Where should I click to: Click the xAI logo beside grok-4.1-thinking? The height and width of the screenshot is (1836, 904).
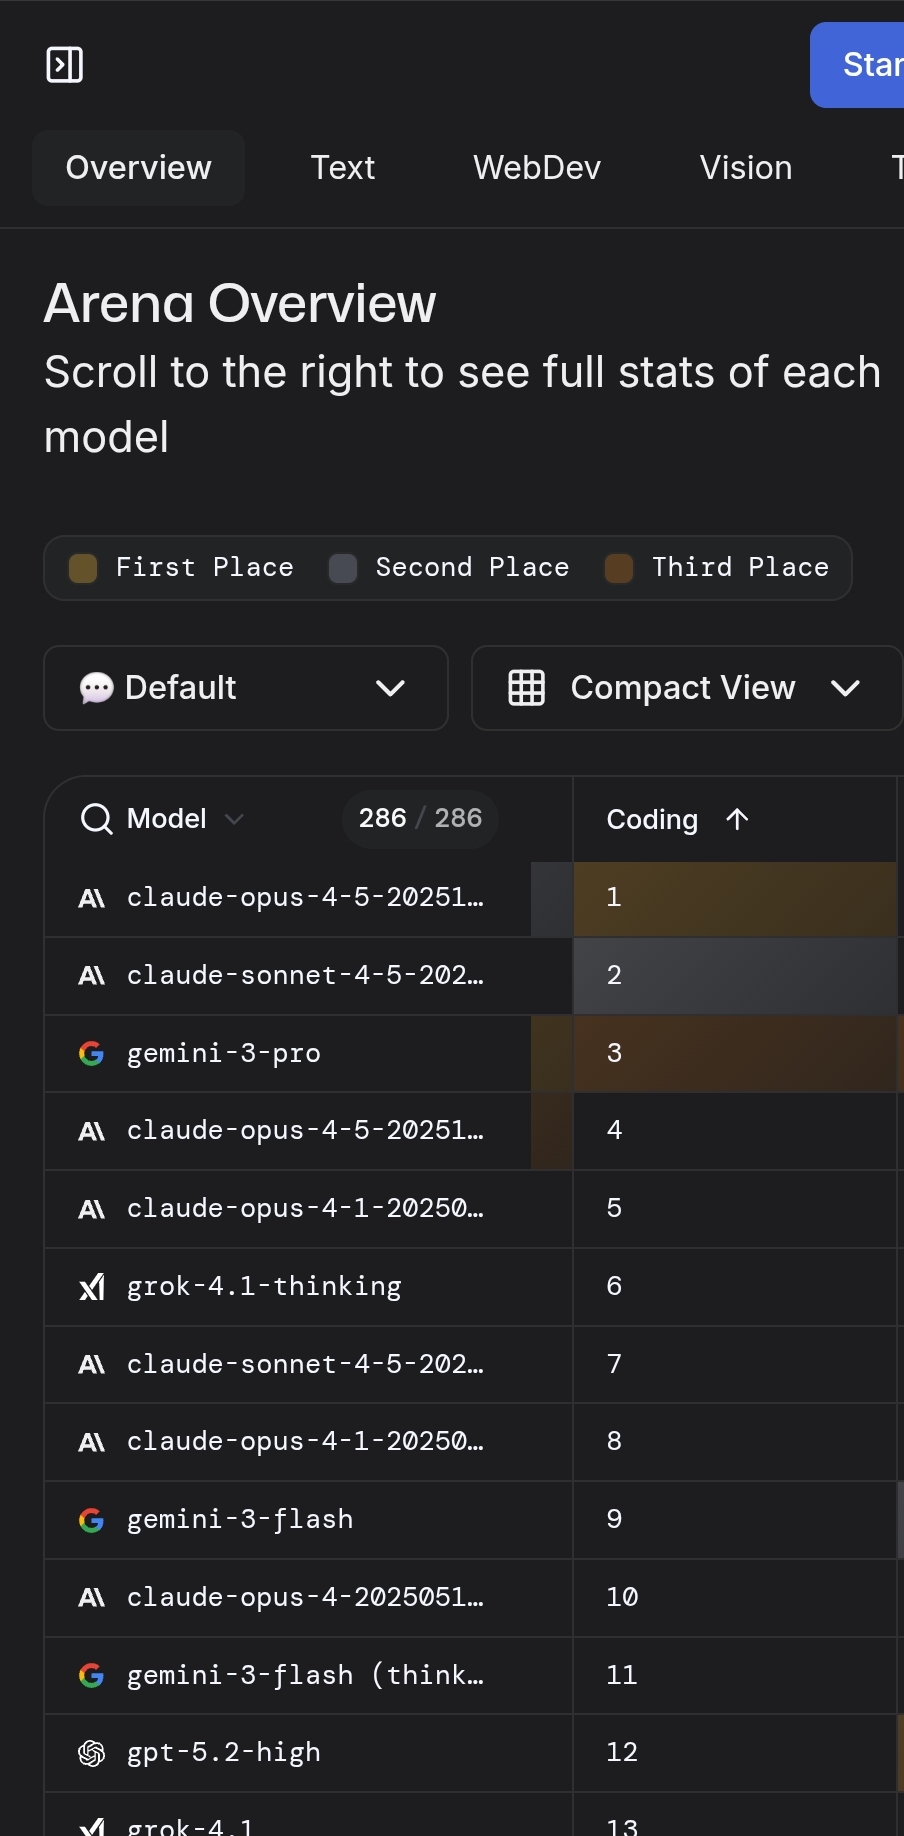[92, 1287]
